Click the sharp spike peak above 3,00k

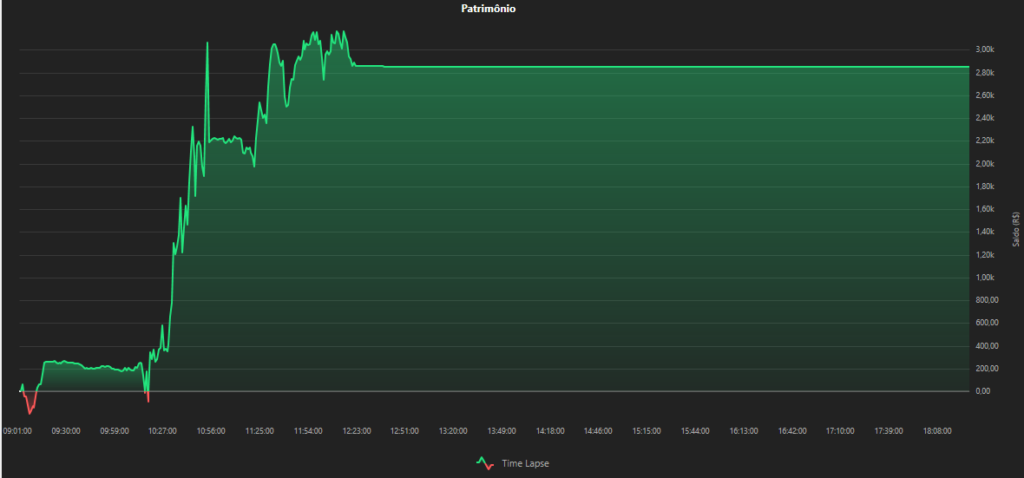207,43
